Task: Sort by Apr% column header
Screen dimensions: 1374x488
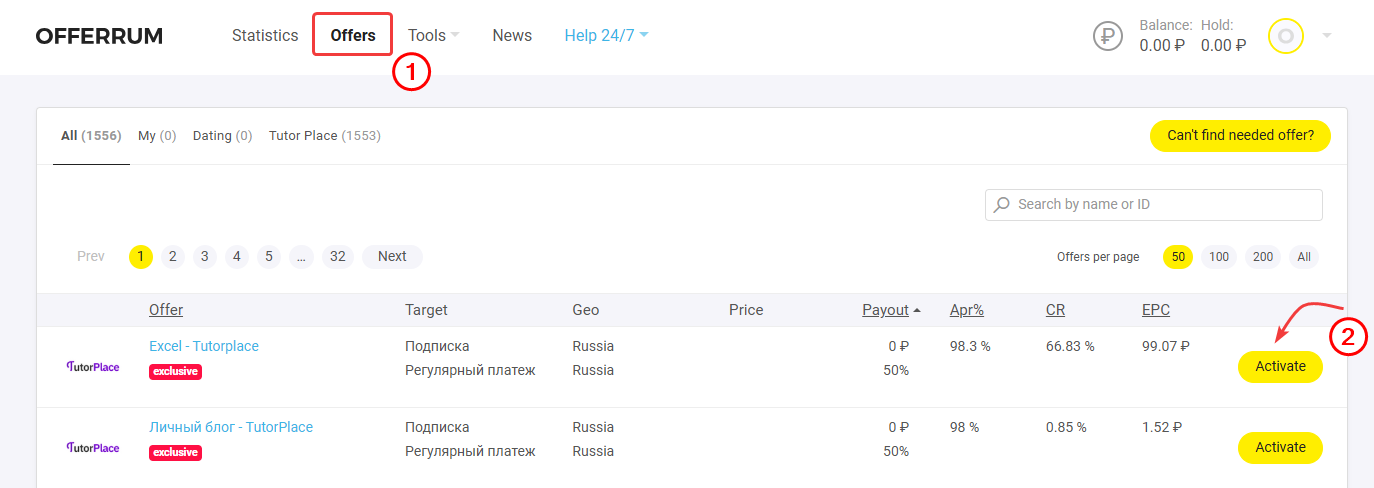Action: [x=967, y=310]
